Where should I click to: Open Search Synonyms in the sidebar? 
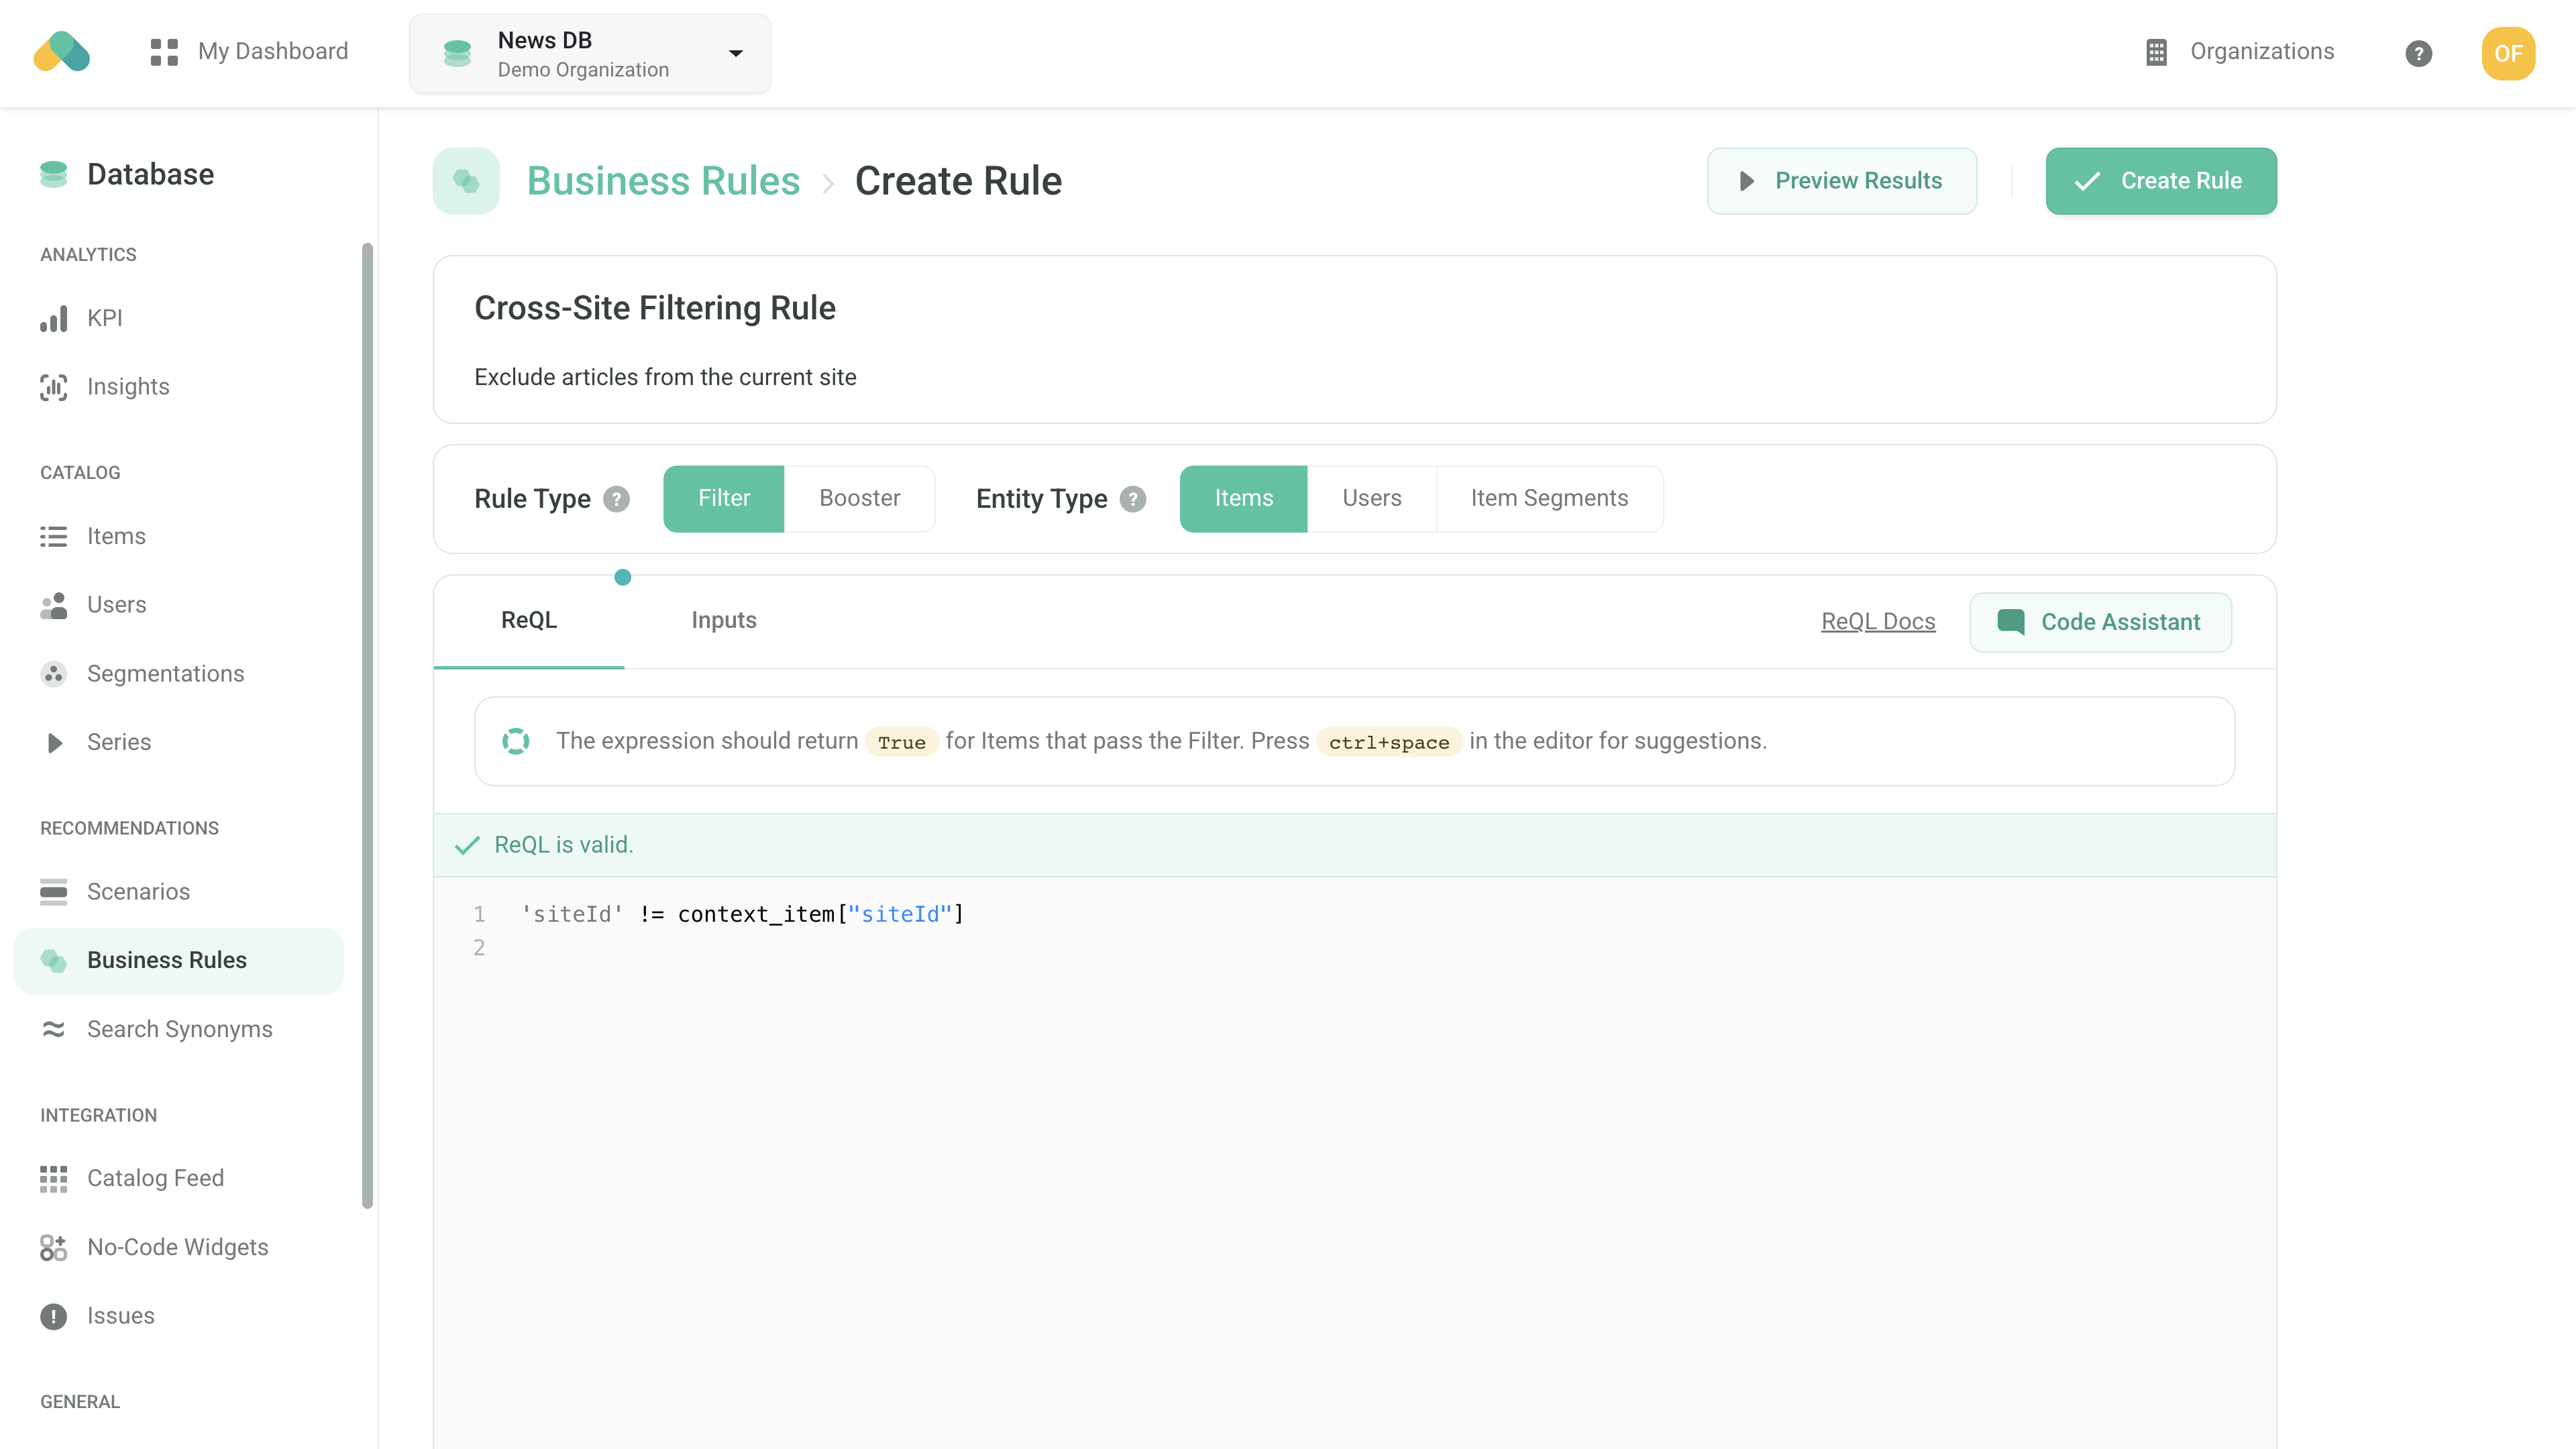tap(180, 1029)
